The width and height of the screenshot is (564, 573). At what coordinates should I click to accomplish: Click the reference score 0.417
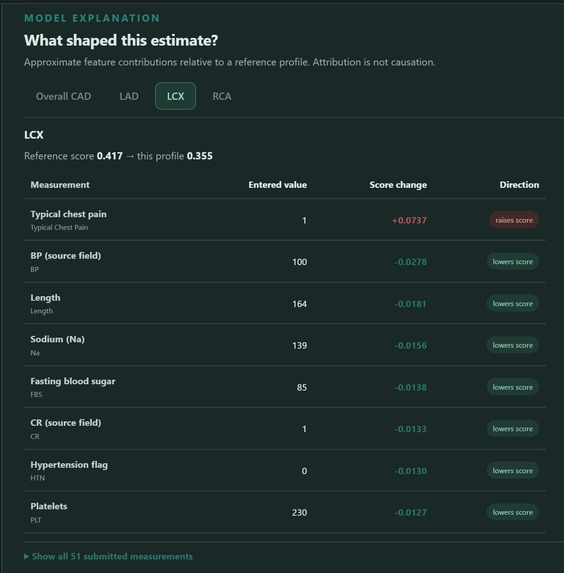pos(110,156)
